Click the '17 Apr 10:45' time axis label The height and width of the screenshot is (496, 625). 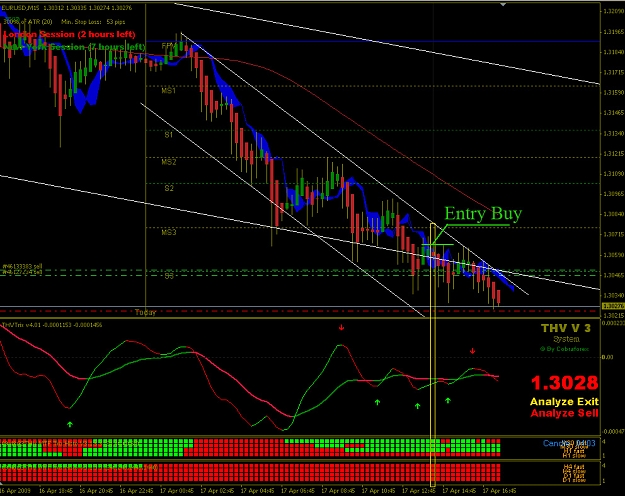click(378, 490)
